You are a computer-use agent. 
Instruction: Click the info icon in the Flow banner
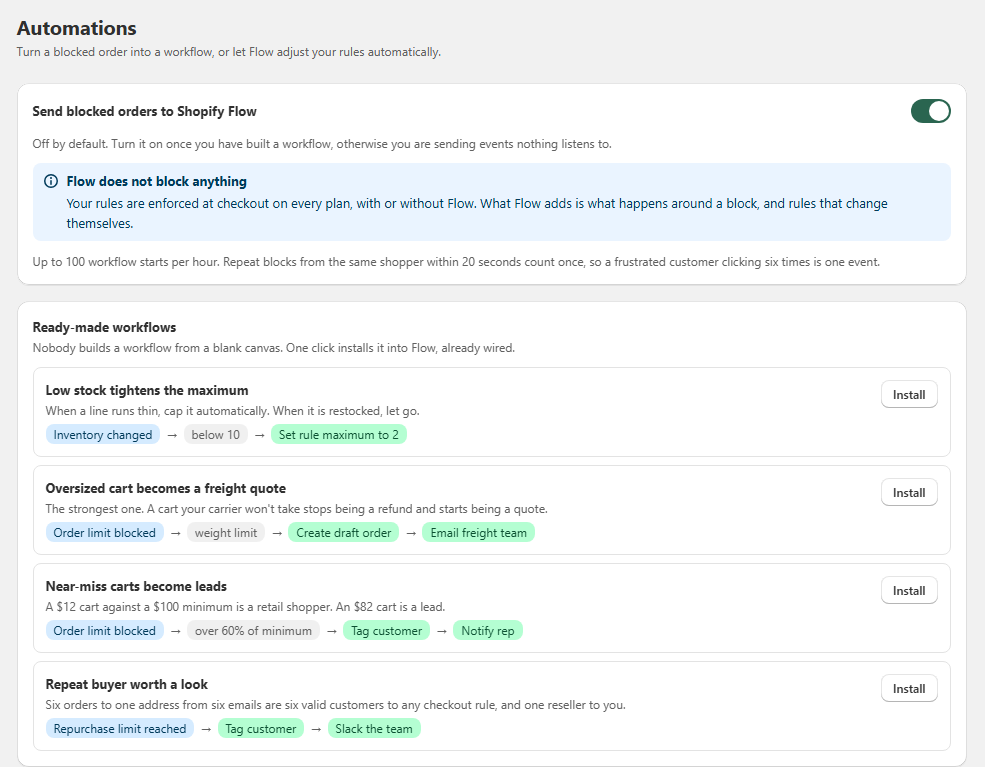(x=51, y=182)
